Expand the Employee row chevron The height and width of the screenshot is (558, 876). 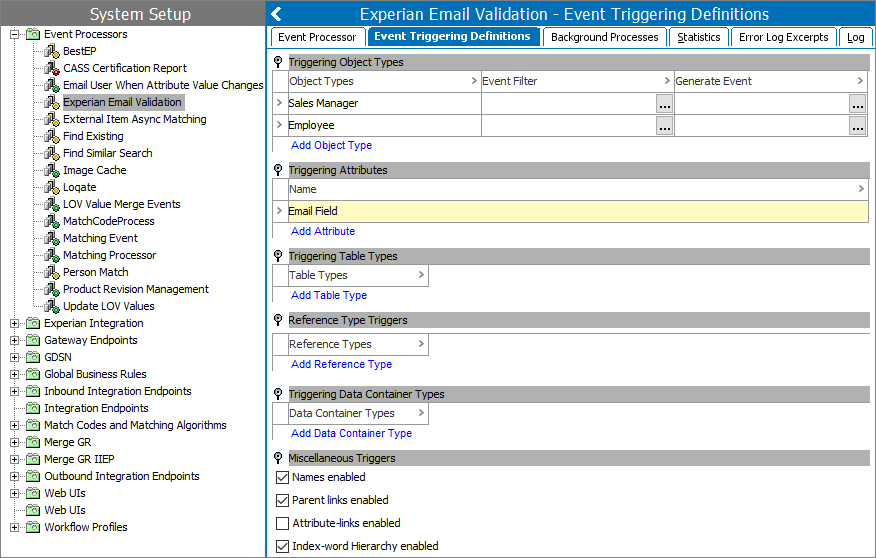(279, 125)
